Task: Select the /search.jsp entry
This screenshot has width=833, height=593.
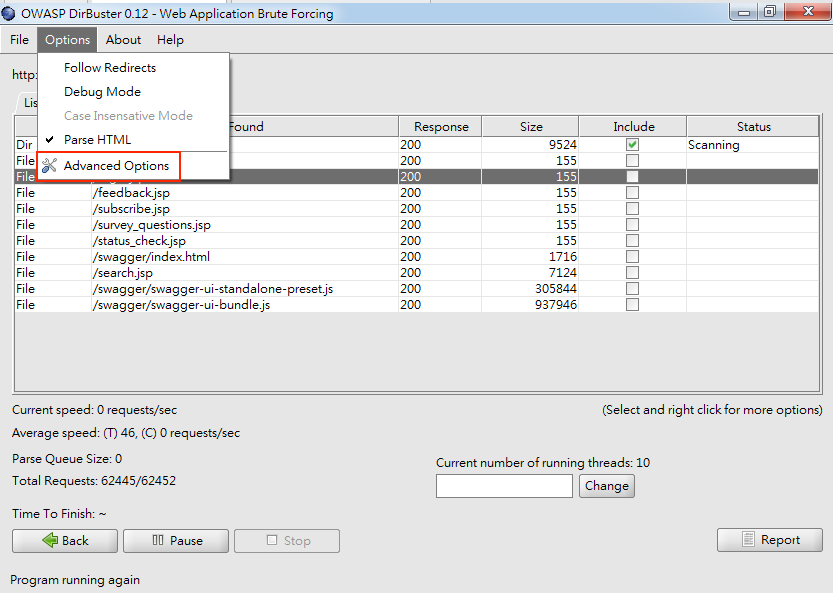Action: click(416, 272)
